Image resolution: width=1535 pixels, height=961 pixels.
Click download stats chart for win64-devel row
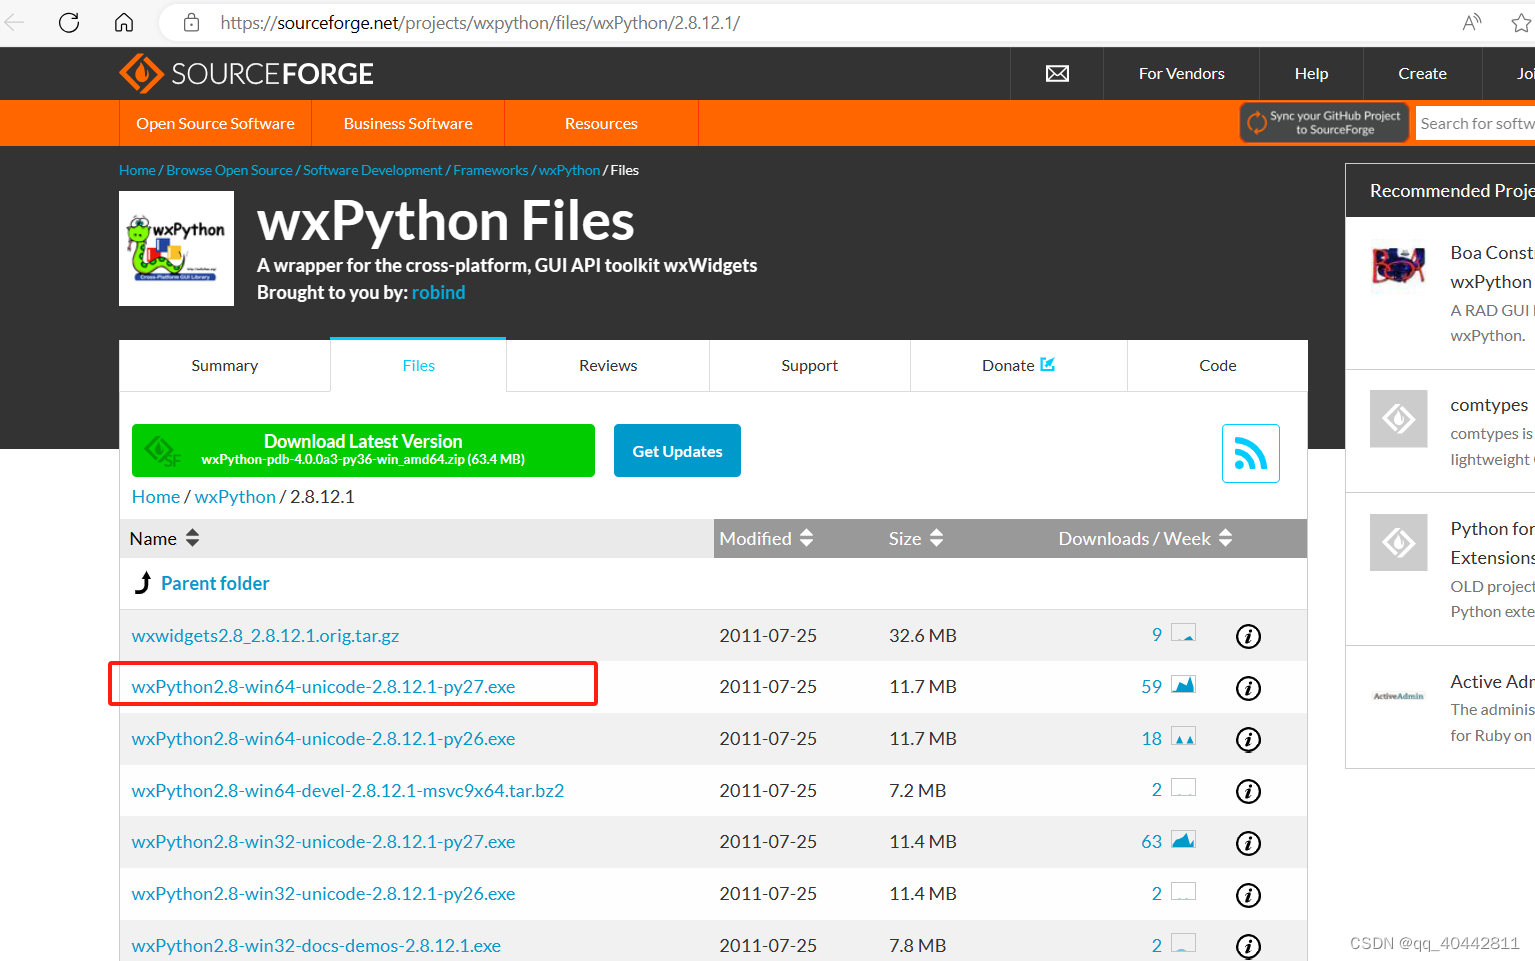tap(1183, 788)
